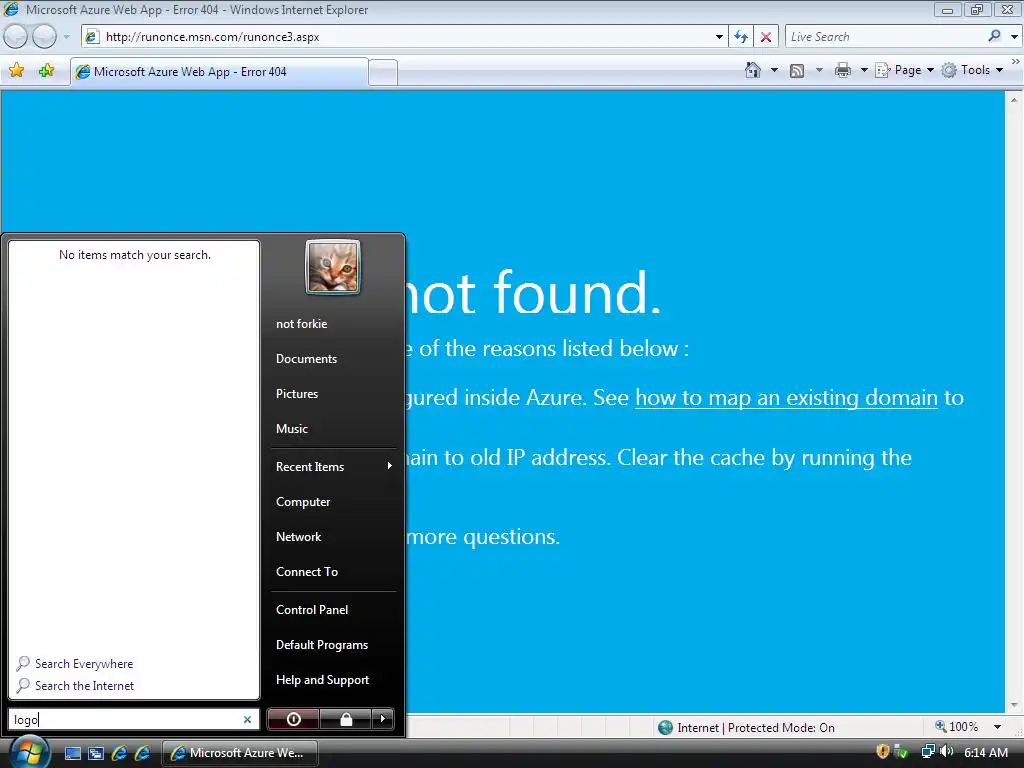The height and width of the screenshot is (768, 1024).
Task: Click the IE Back navigation button
Action: pos(15,37)
